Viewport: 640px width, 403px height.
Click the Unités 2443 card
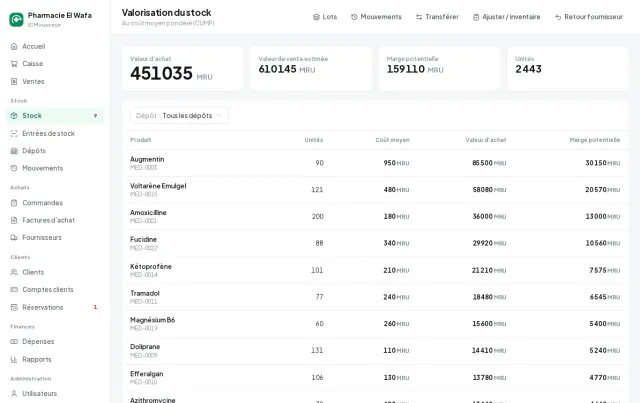click(567, 68)
